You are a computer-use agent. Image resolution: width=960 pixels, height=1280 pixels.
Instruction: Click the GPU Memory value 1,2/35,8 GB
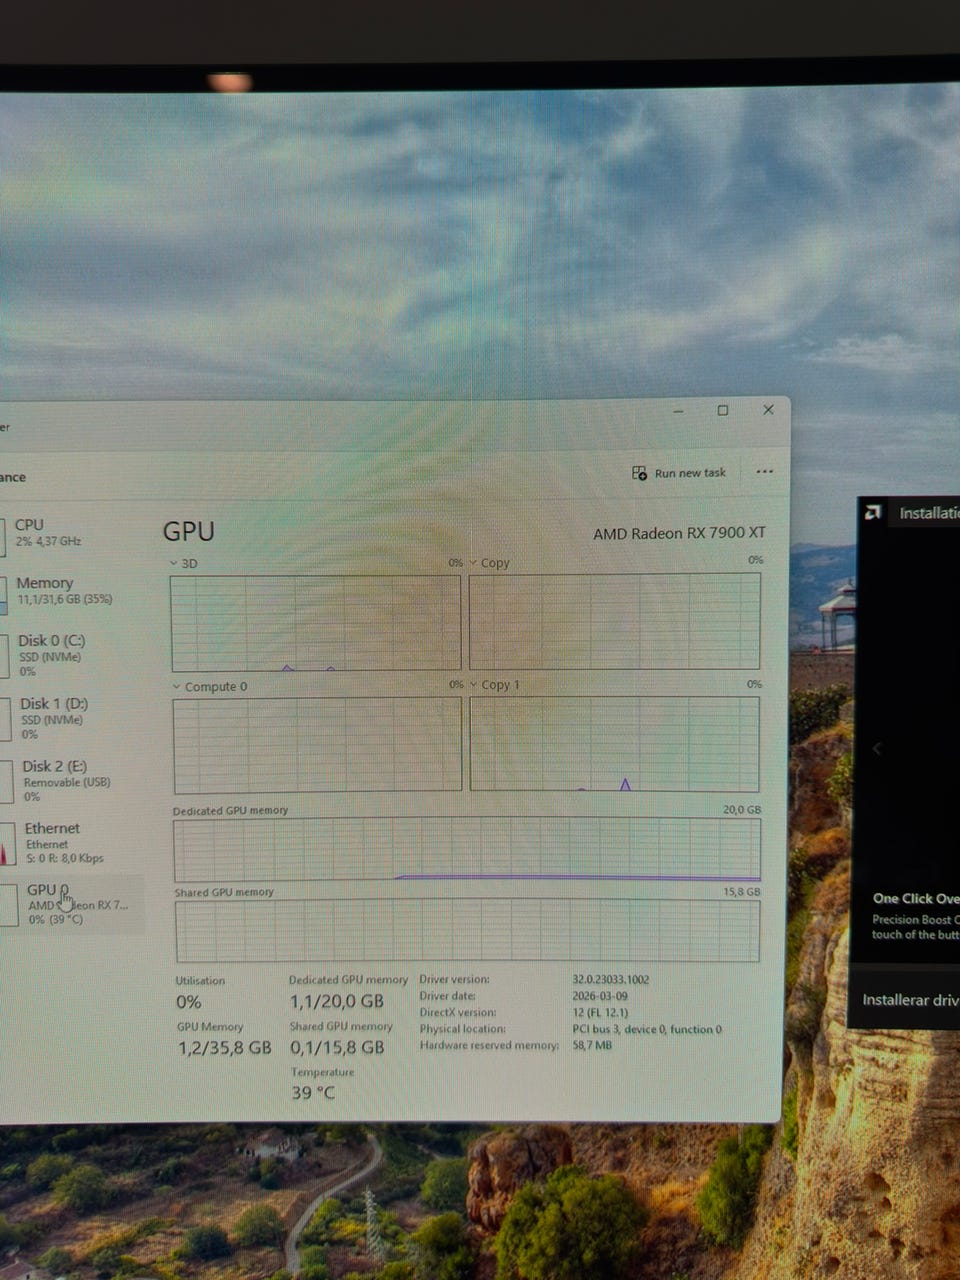[x=225, y=1048]
